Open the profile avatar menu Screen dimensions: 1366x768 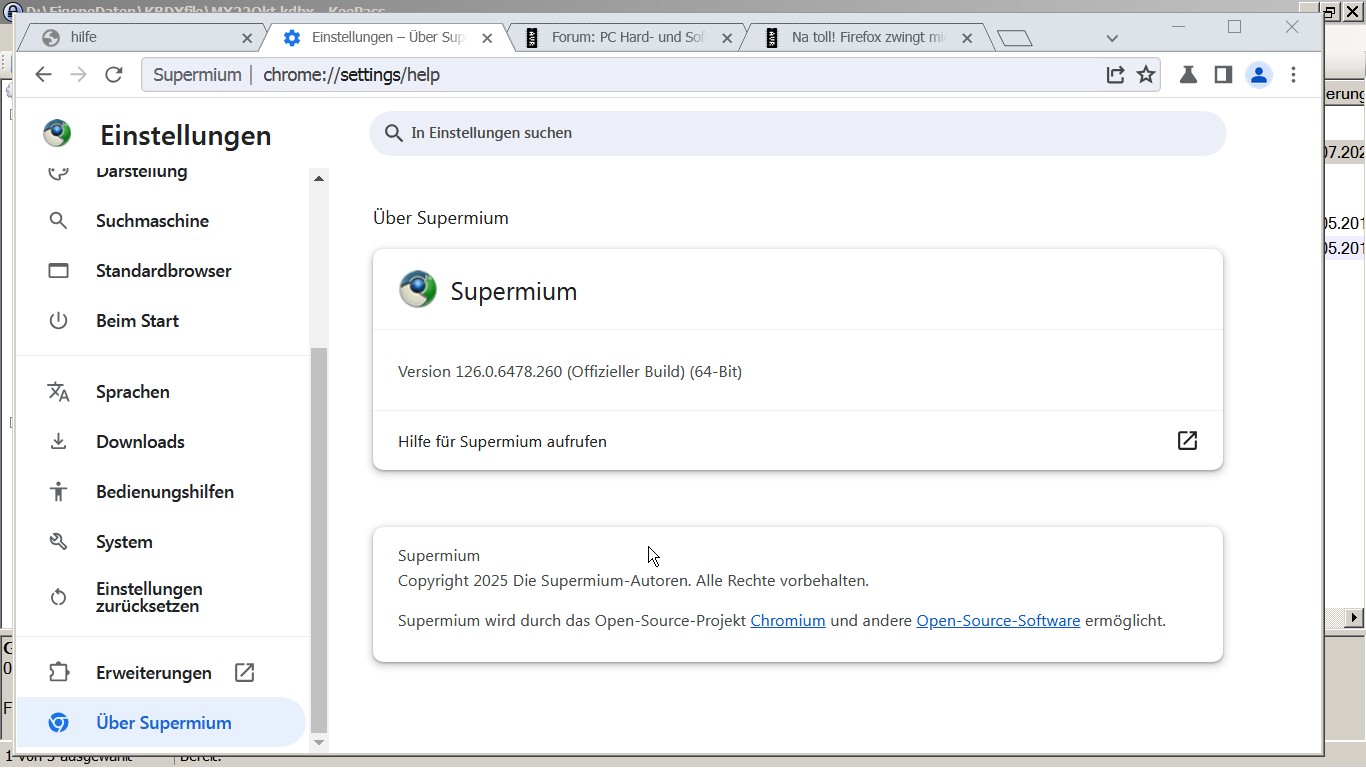pyautogui.click(x=1259, y=75)
